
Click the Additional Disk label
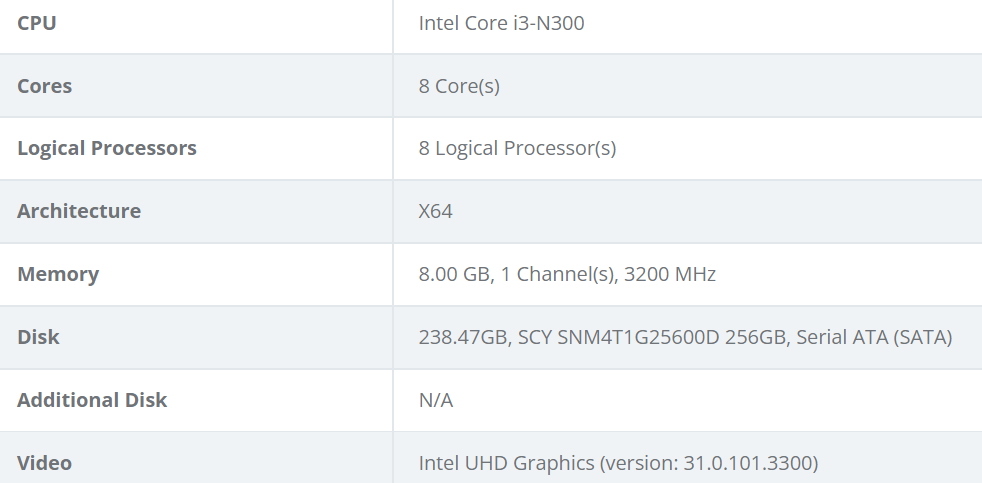(92, 400)
